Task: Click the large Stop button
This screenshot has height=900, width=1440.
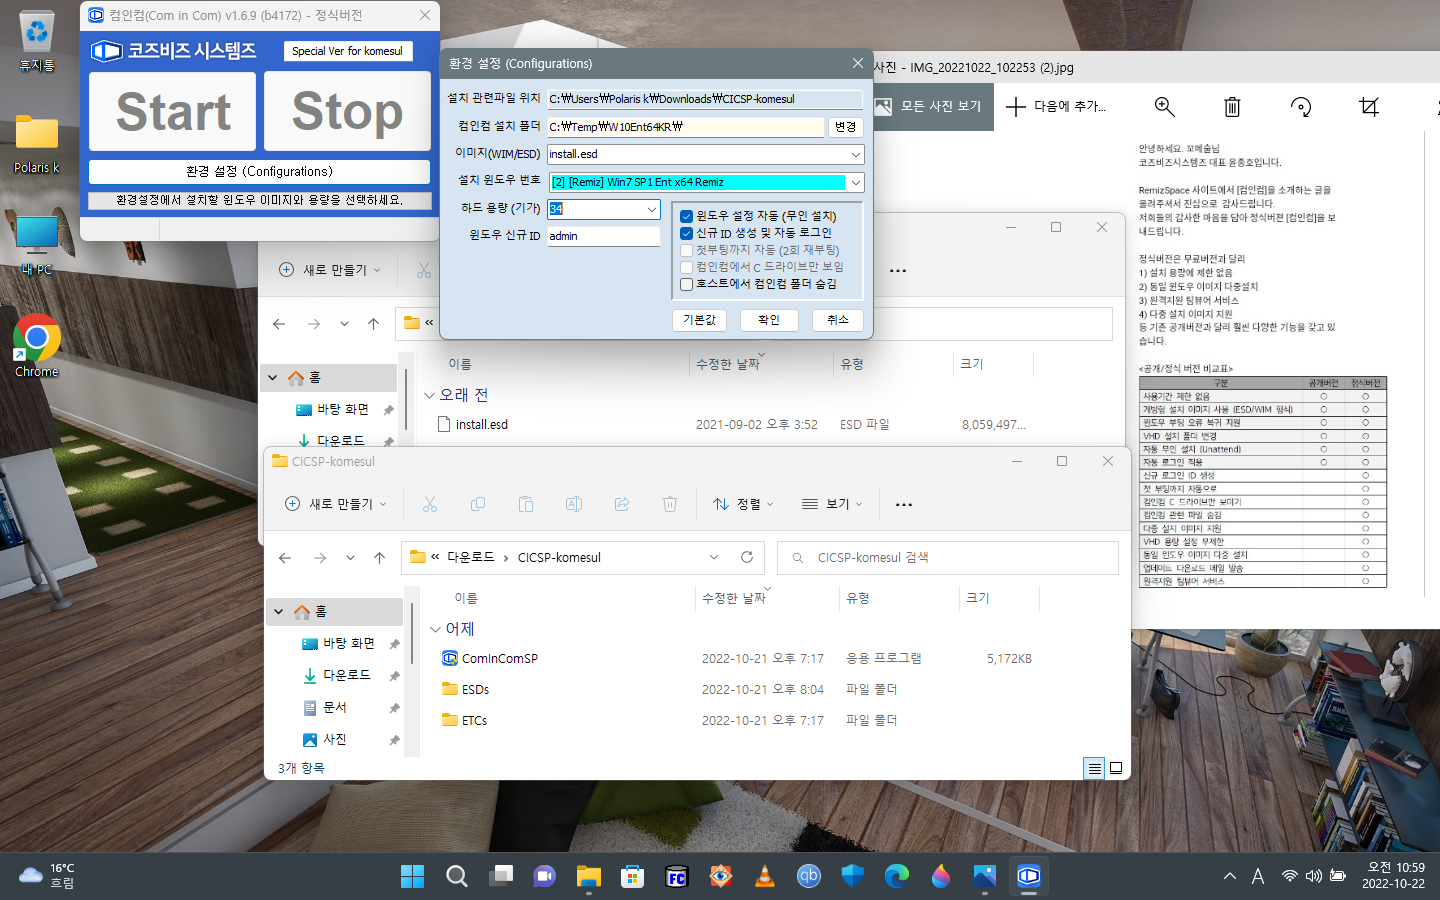Action: 347,111
